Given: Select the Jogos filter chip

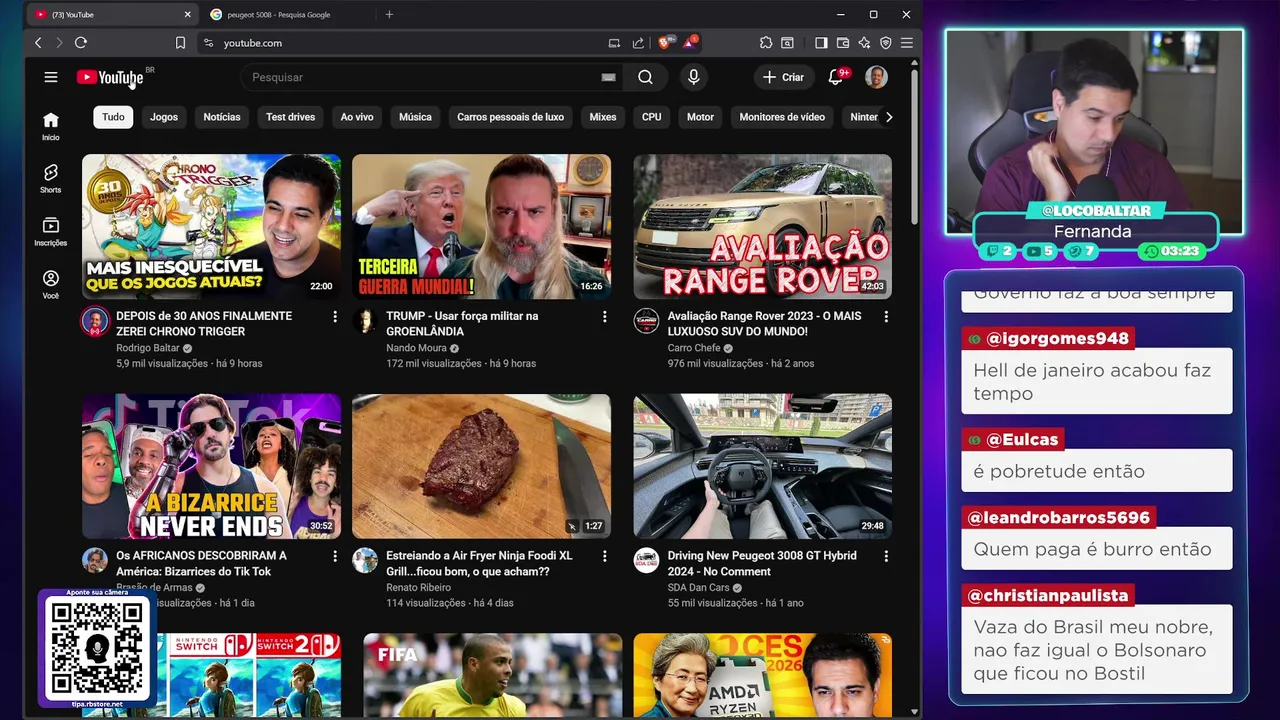Looking at the screenshot, I should (164, 117).
